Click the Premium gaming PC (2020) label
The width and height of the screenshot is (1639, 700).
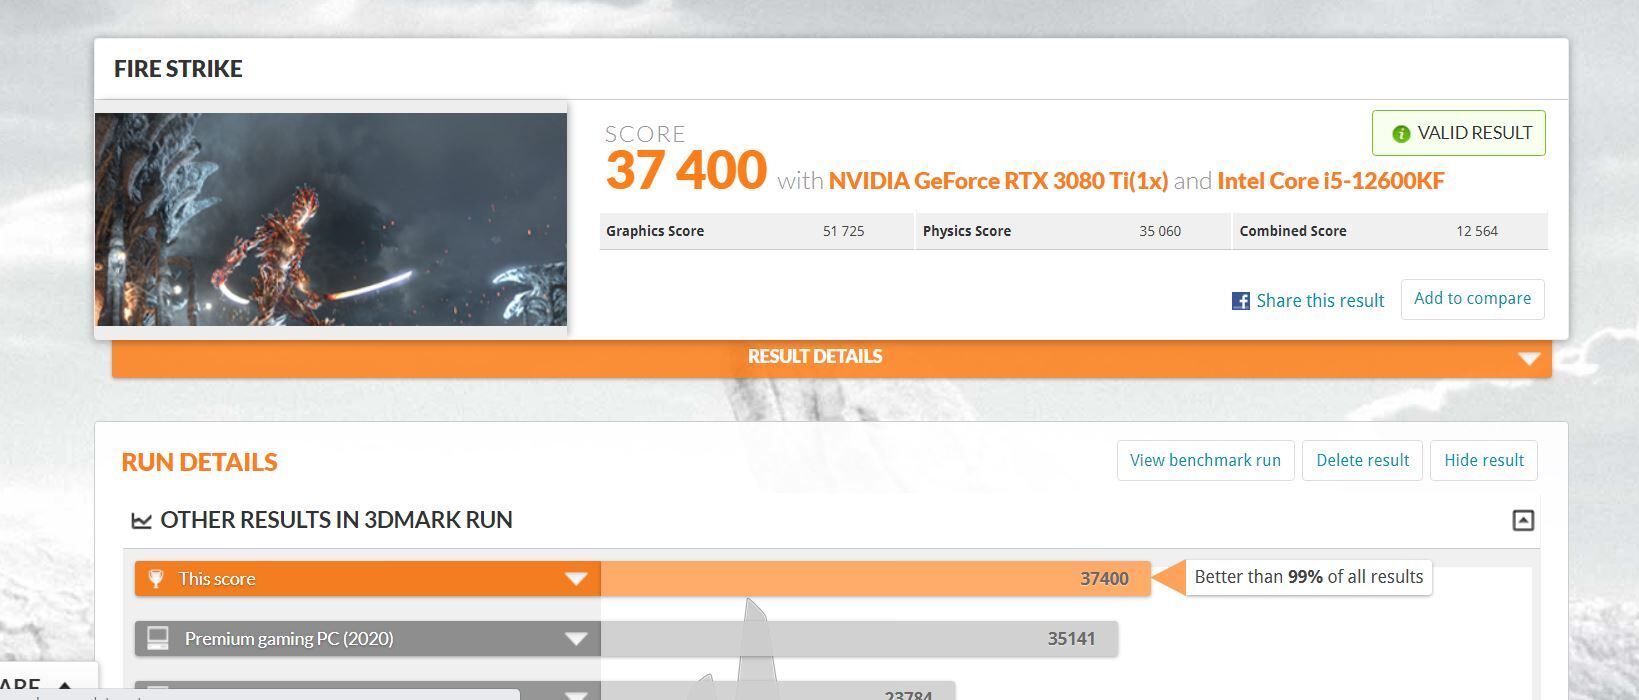(289, 639)
